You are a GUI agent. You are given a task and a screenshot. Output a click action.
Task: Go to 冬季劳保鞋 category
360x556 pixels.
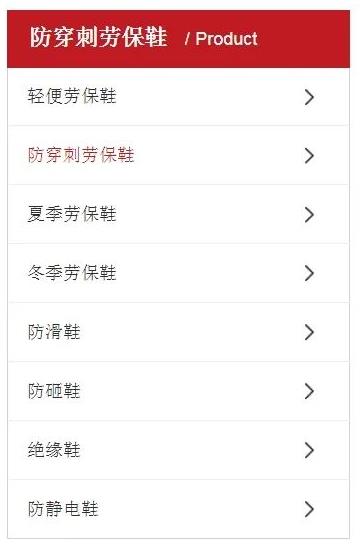click(x=72, y=273)
